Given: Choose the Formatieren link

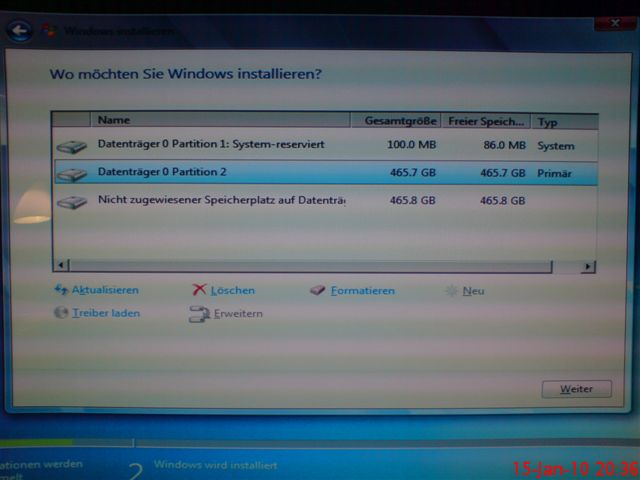Looking at the screenshot, I should [362, 291].
